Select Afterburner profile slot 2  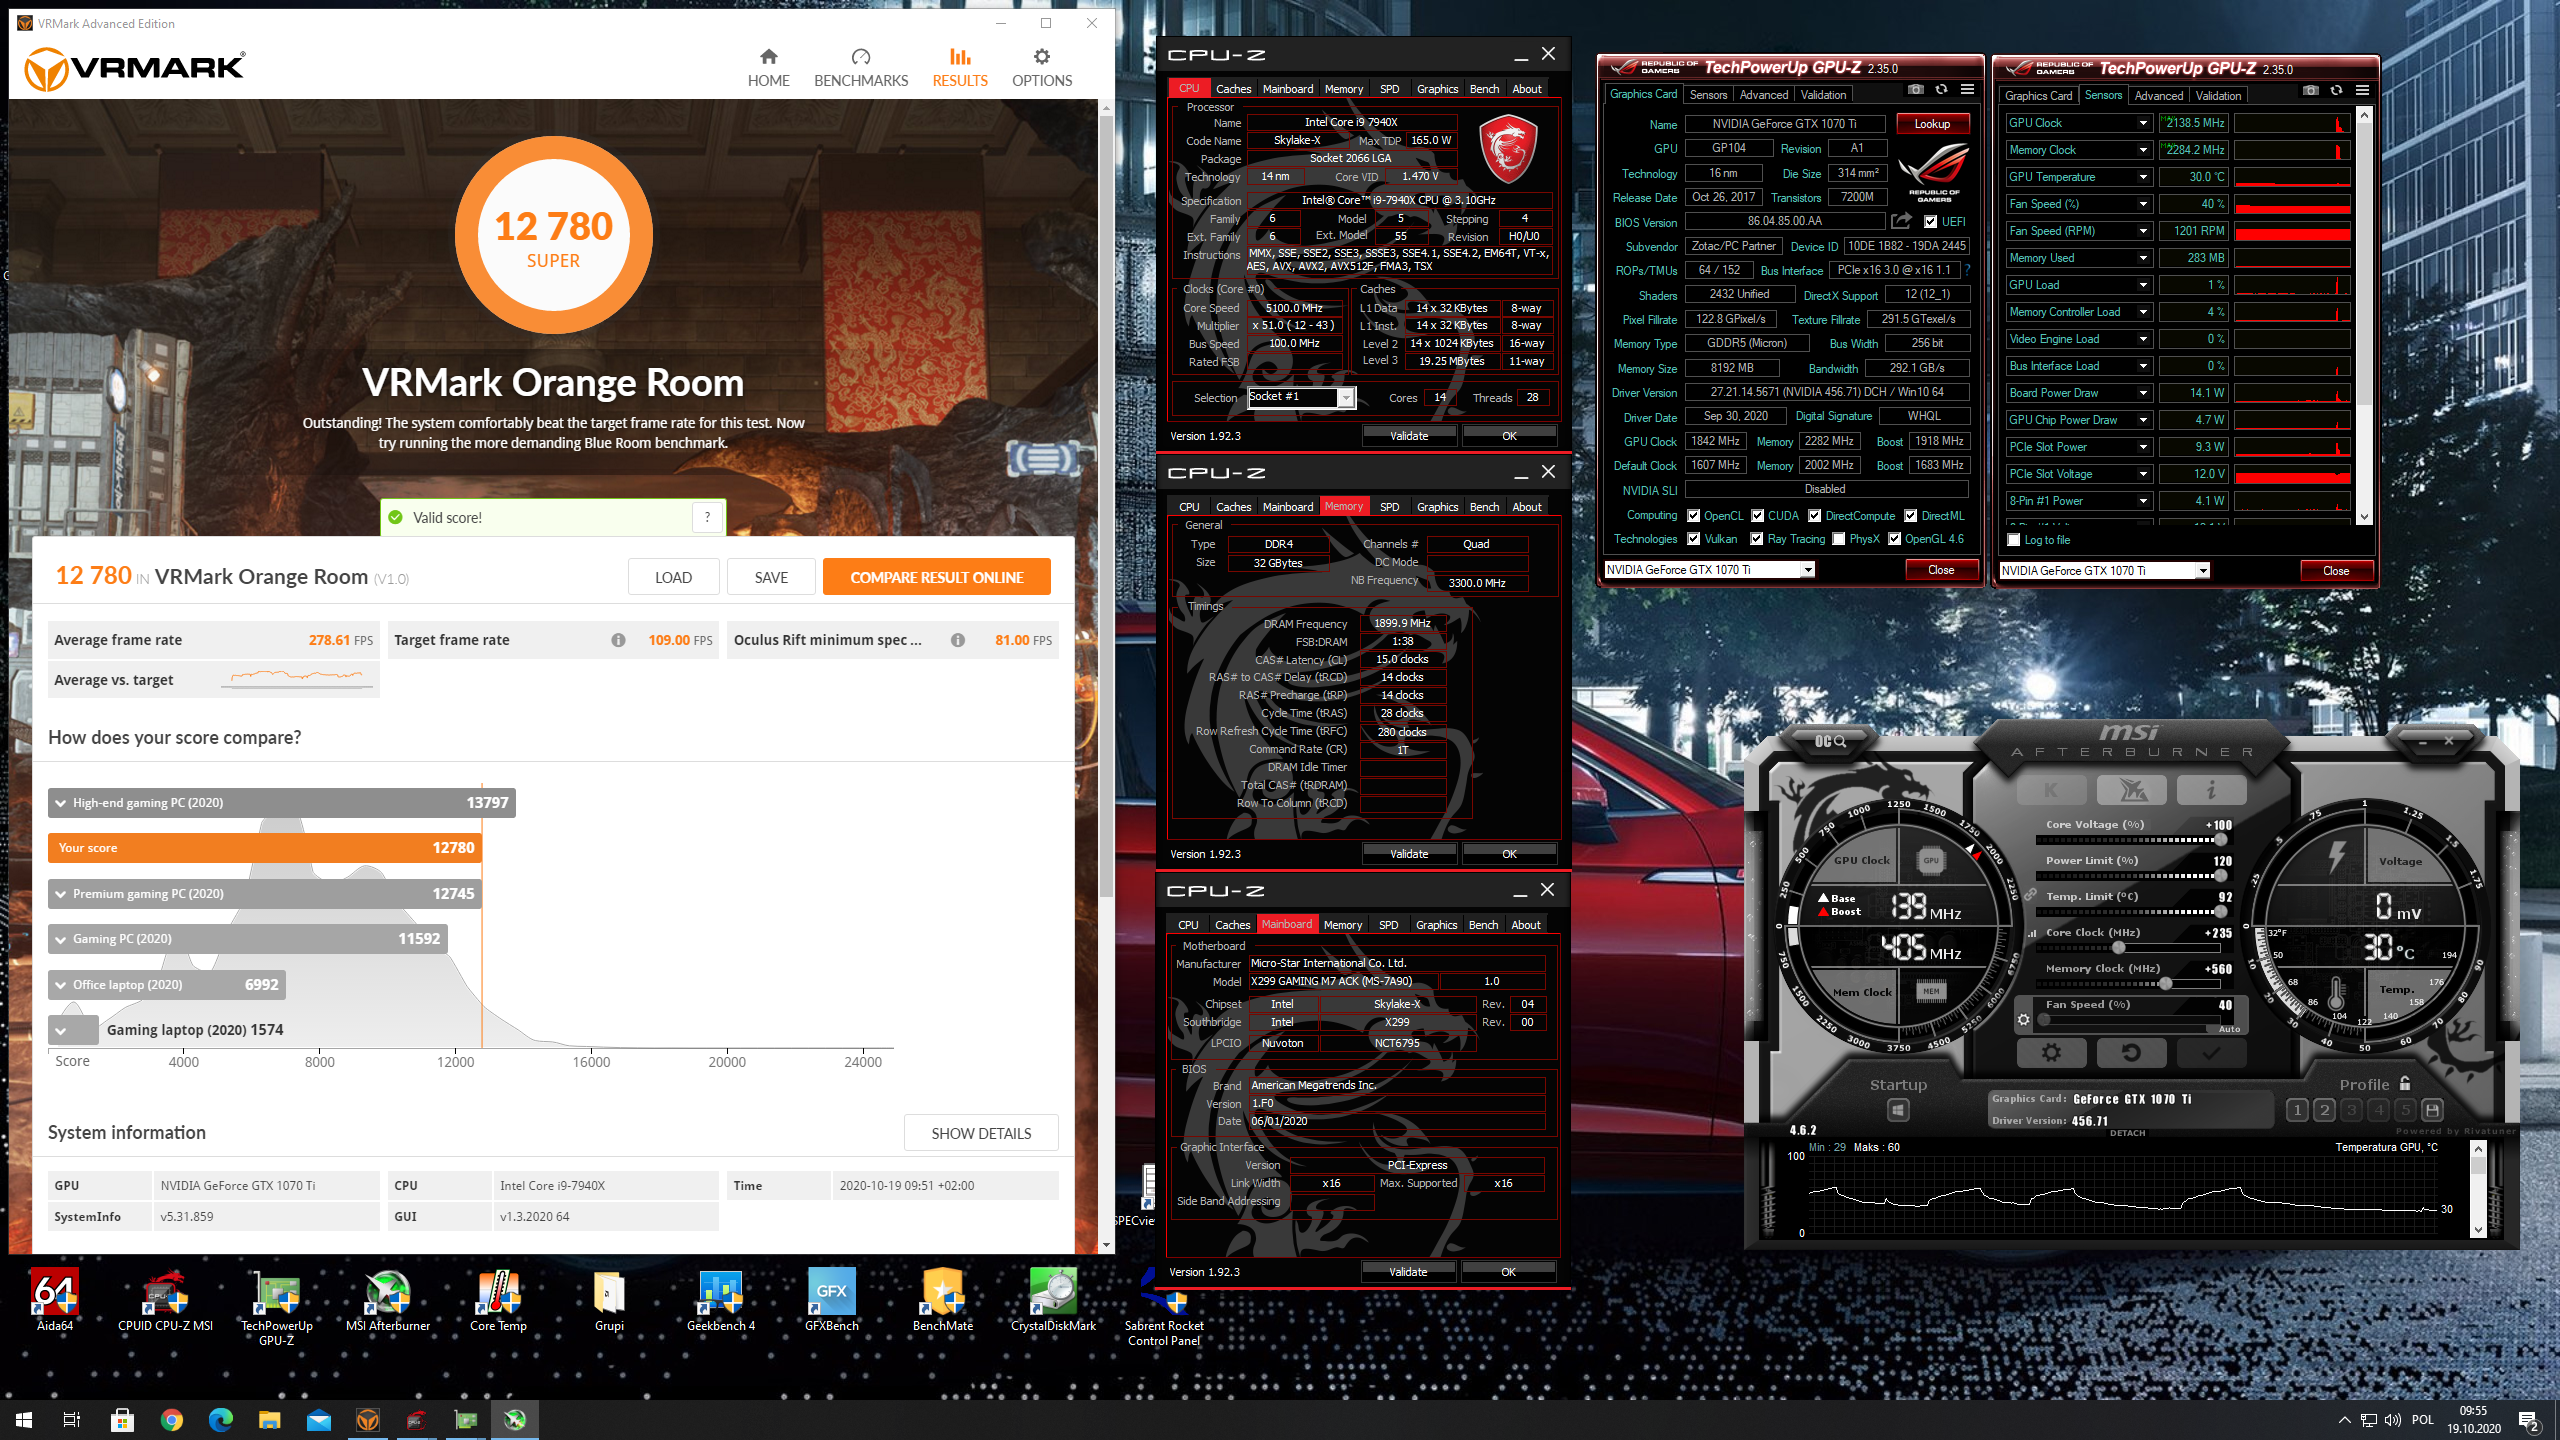tap(2324, 1110)
